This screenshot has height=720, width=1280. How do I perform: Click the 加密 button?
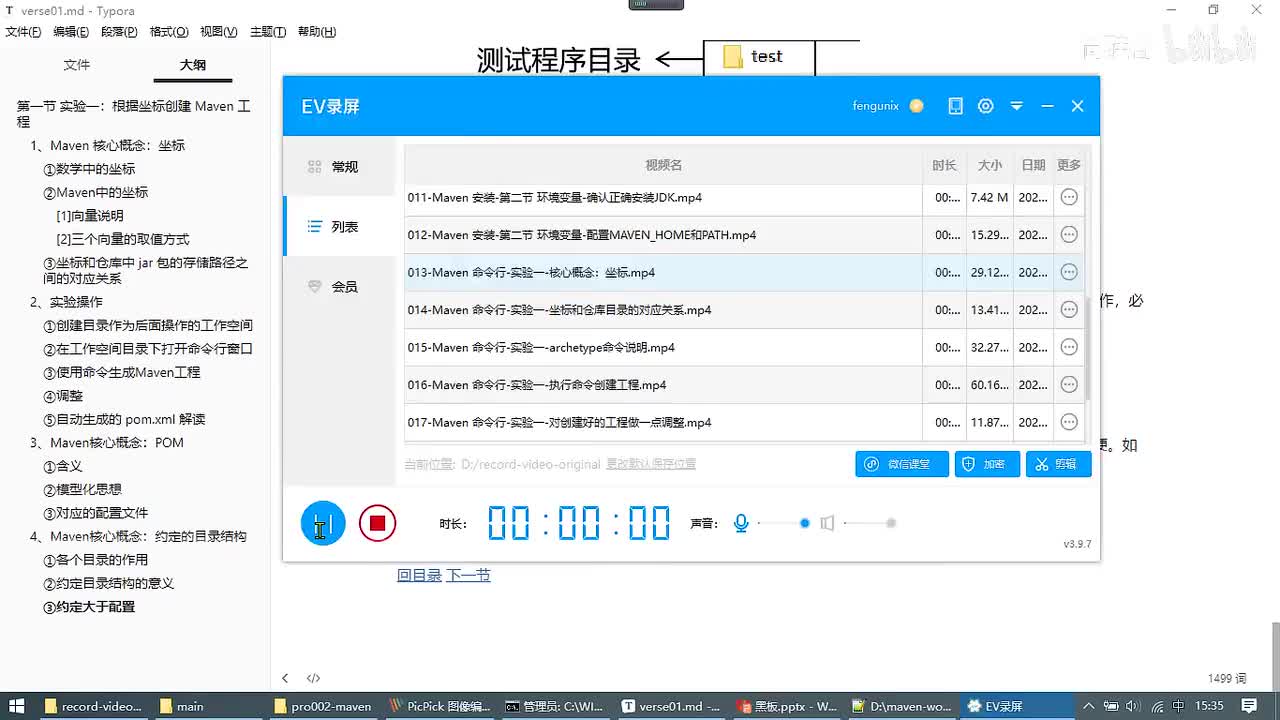987,464
